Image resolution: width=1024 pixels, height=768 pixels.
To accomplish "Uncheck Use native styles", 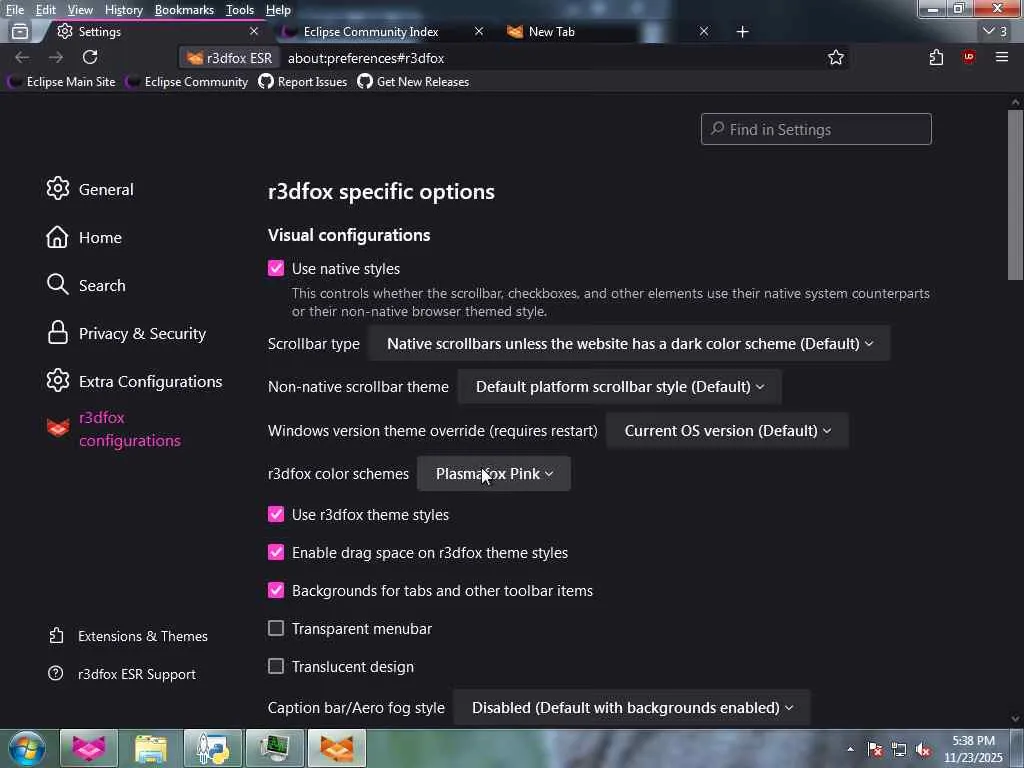I will click(276, 268).
